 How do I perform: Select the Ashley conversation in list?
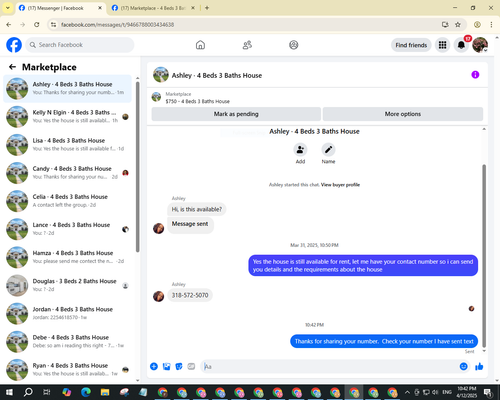tap(67, 89)
